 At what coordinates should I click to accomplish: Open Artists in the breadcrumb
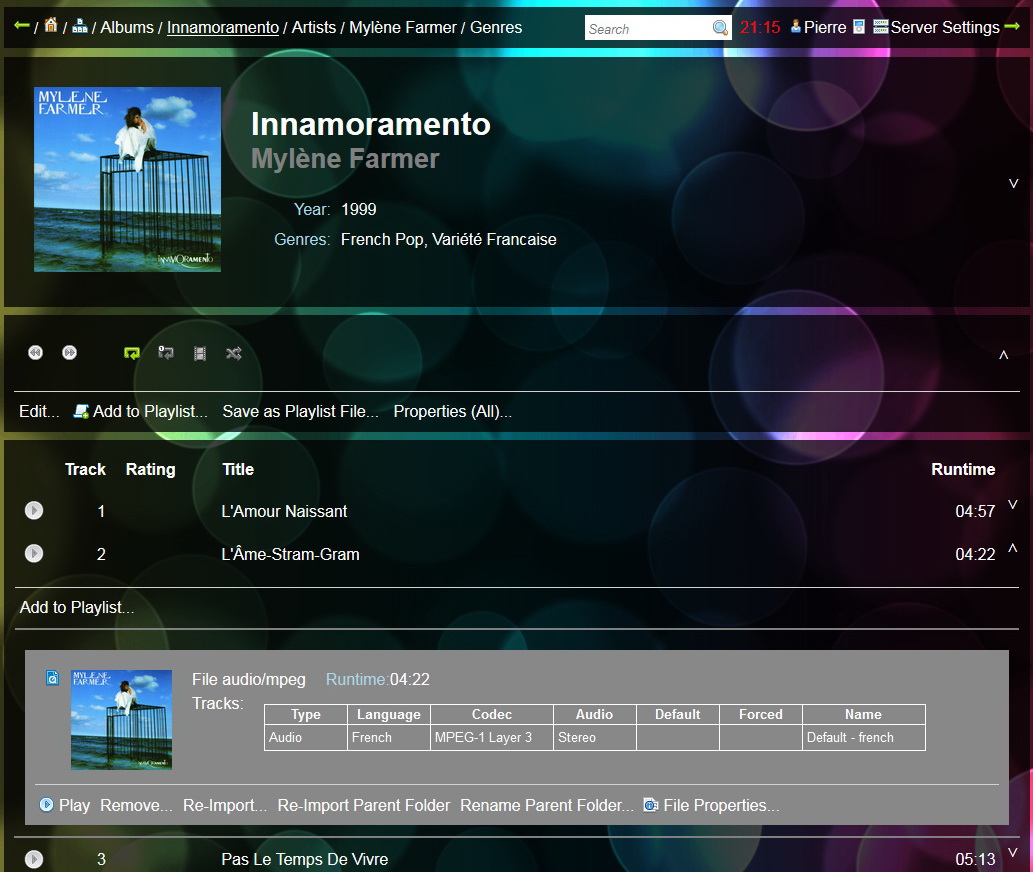tap(314, 27)
